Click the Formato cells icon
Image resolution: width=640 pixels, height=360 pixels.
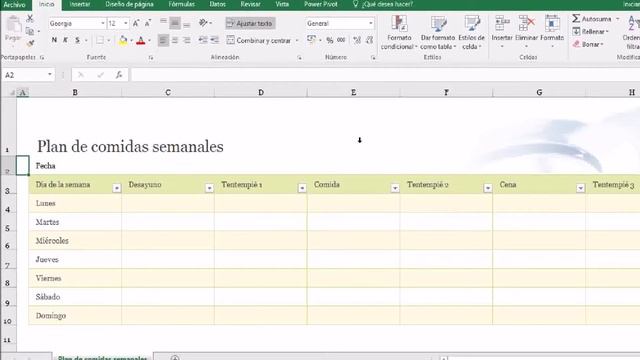552,24
